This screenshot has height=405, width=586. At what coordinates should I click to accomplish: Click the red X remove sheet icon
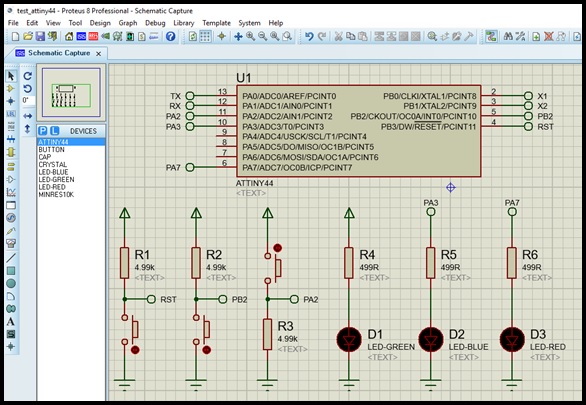tap(549, 36)
